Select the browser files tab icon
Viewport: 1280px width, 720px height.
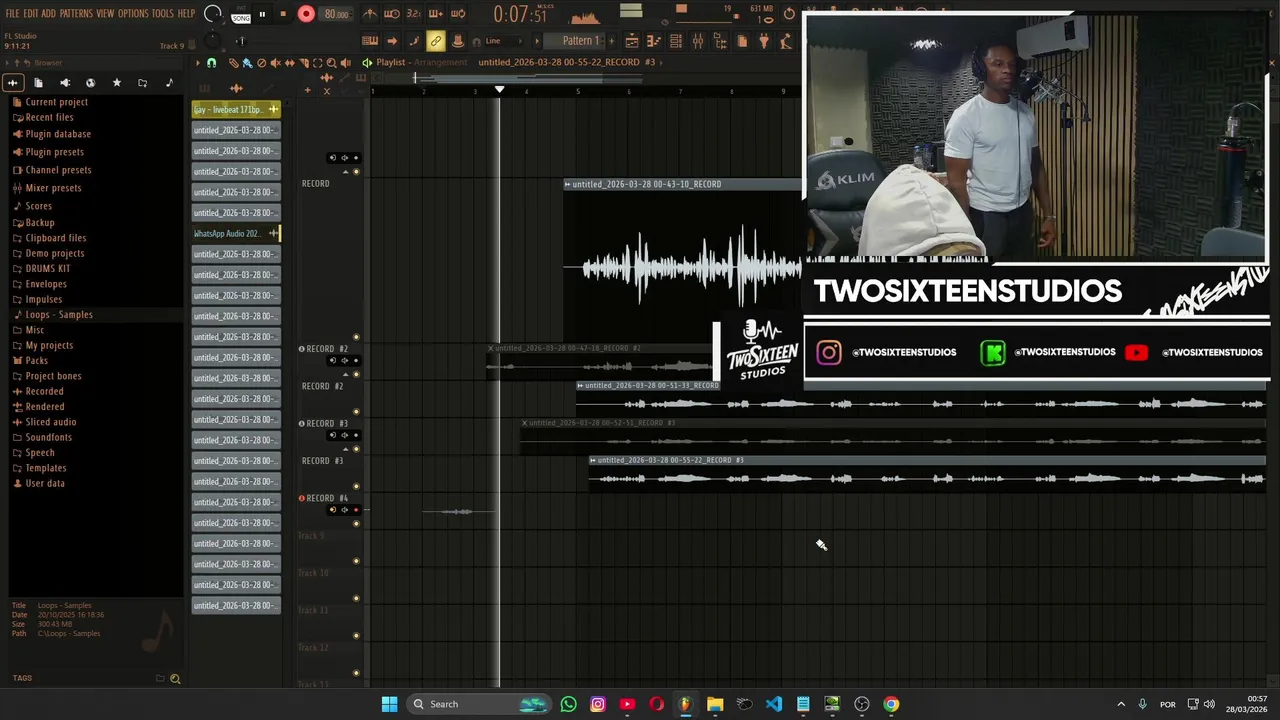[x=38, y=83]
